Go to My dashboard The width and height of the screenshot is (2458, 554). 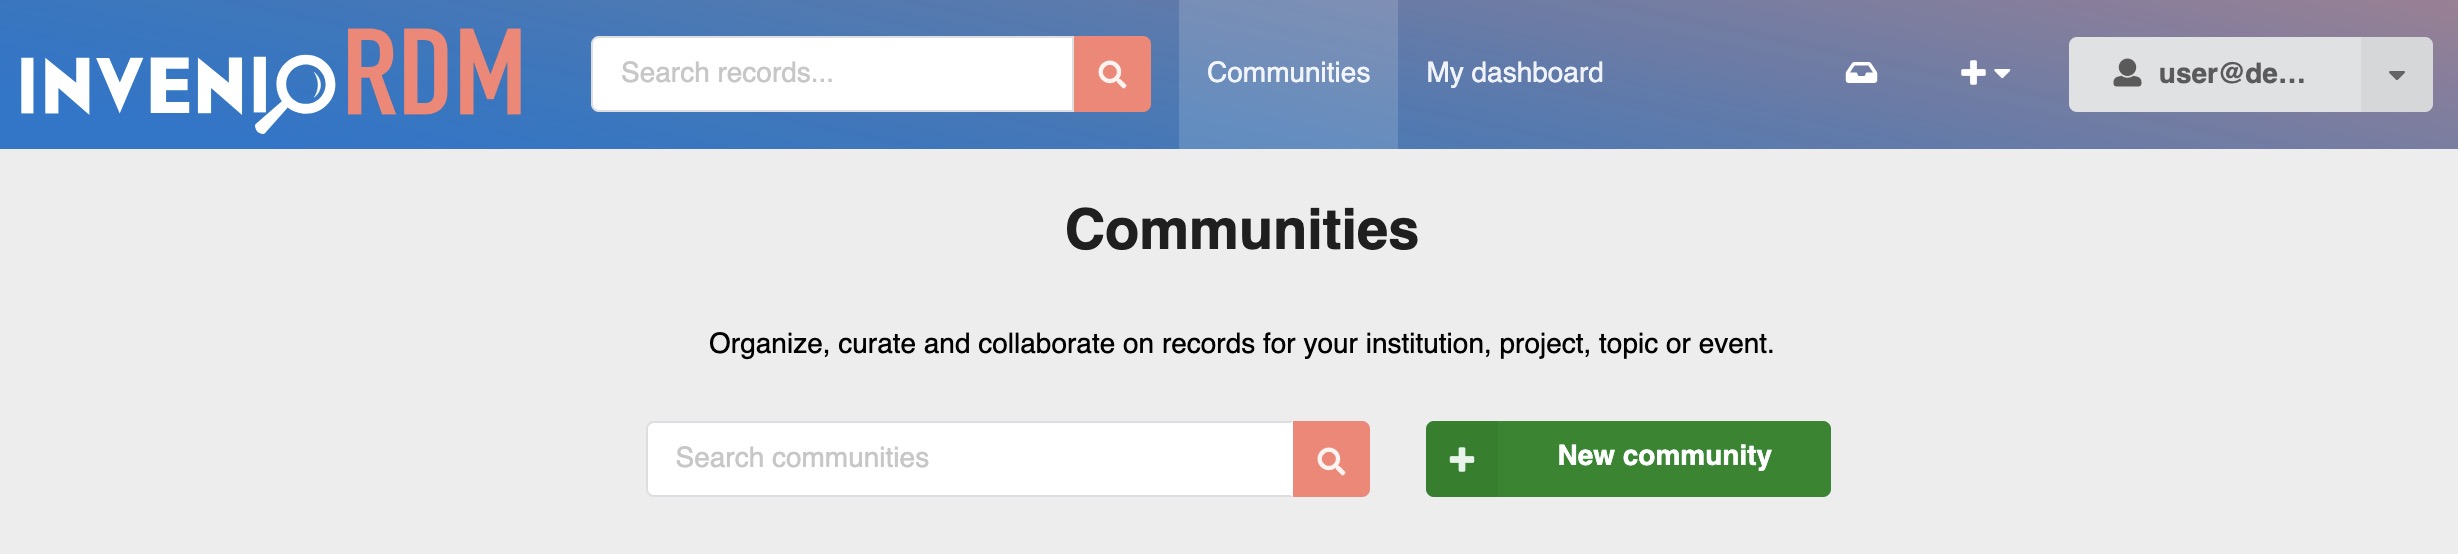coord(1514,73)
